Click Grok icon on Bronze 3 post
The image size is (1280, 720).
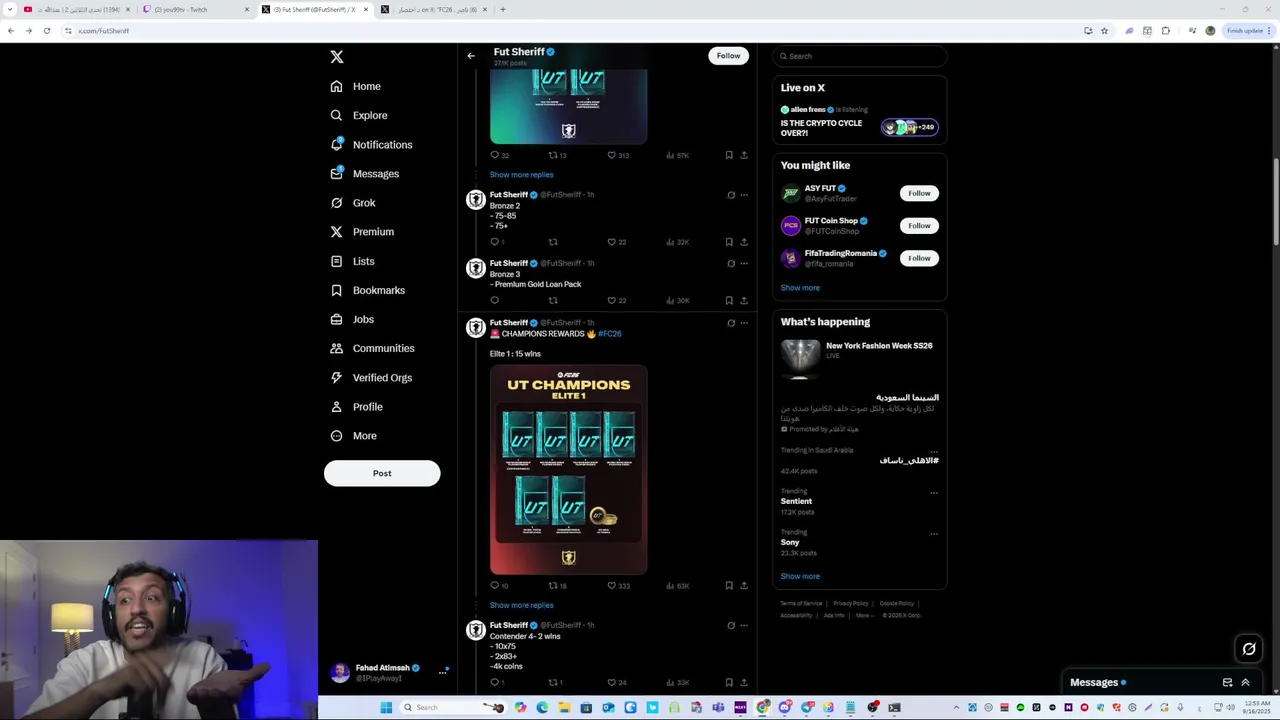click(x=731, y=264)
